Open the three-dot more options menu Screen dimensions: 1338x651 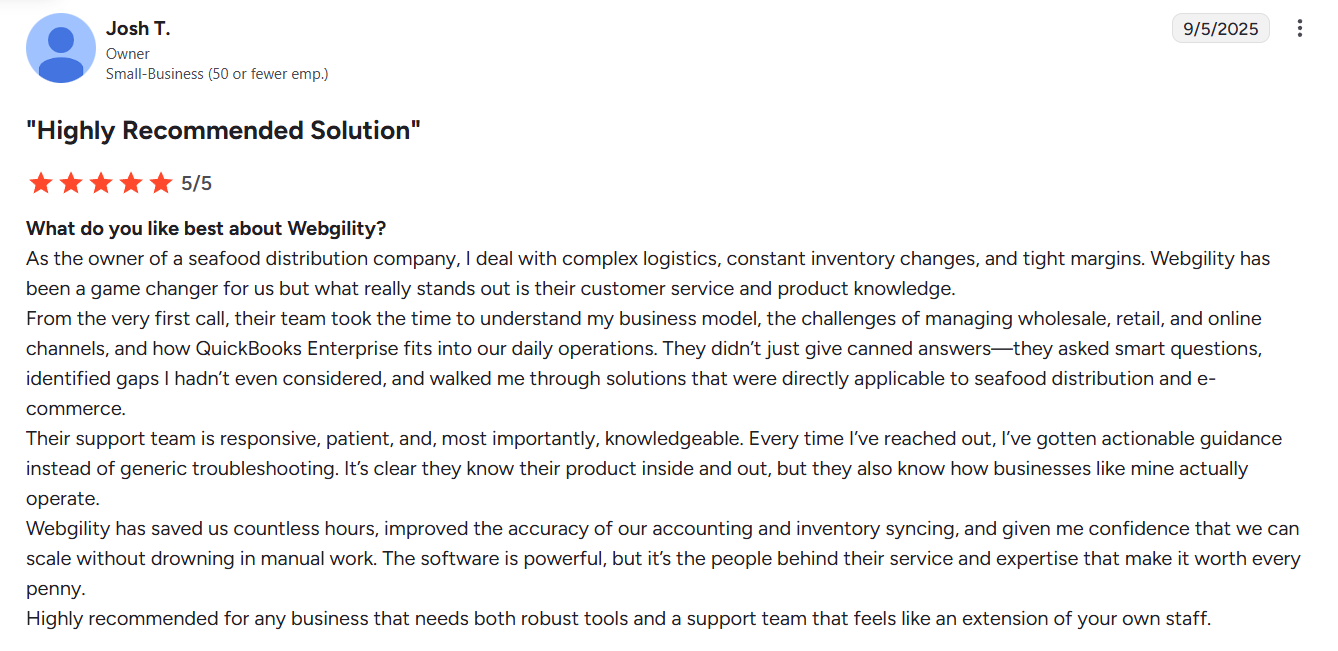click(1299, 28)
